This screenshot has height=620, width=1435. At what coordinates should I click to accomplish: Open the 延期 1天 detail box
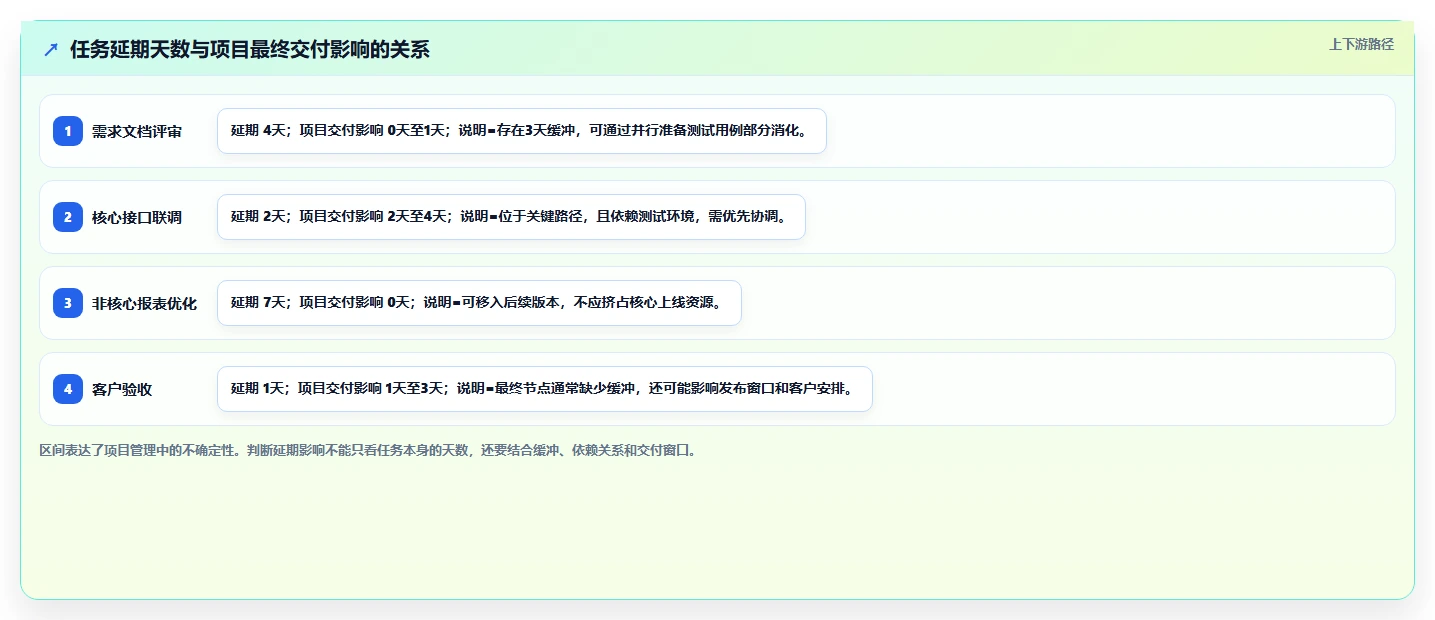pos(545,389)
